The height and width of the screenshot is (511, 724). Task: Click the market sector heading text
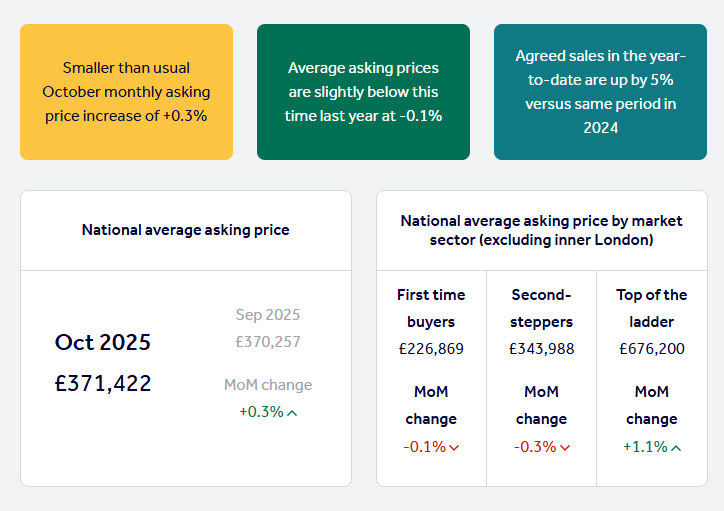tap(541, 230)
